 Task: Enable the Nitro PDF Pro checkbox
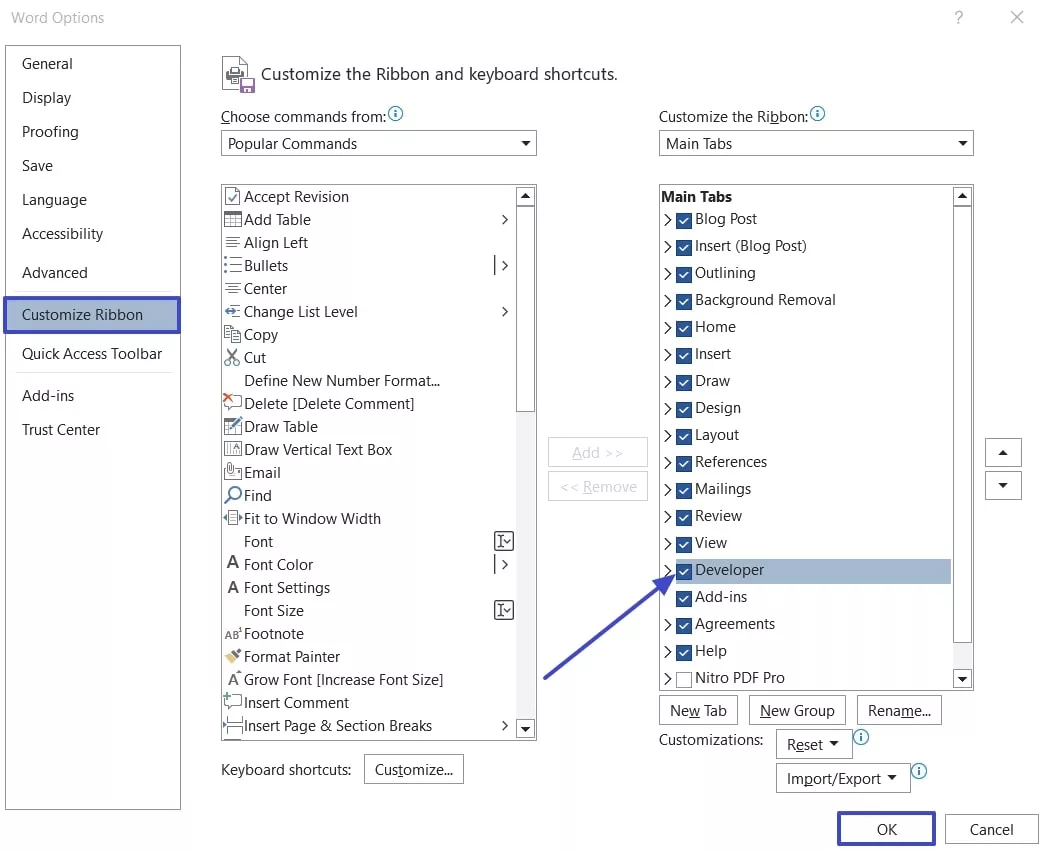point(684,679)
